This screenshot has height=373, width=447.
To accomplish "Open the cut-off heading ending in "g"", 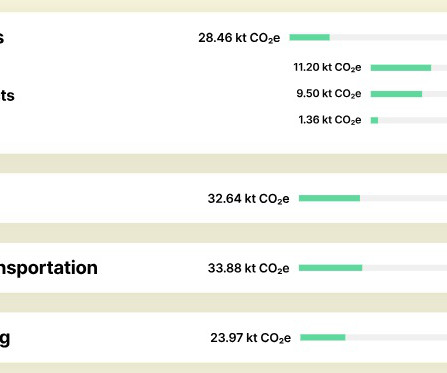I will pyautogui.click(x=5, y=339).
